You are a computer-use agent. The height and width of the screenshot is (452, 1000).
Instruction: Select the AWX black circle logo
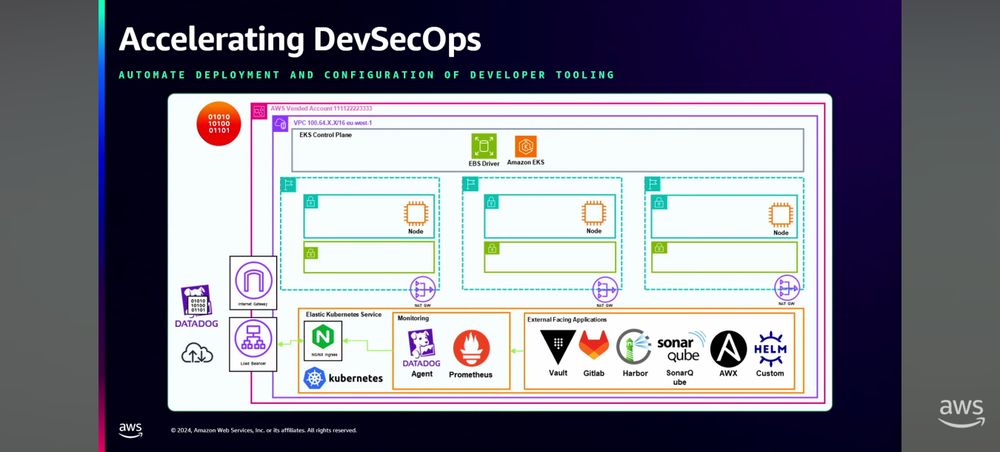coord(728,349)
